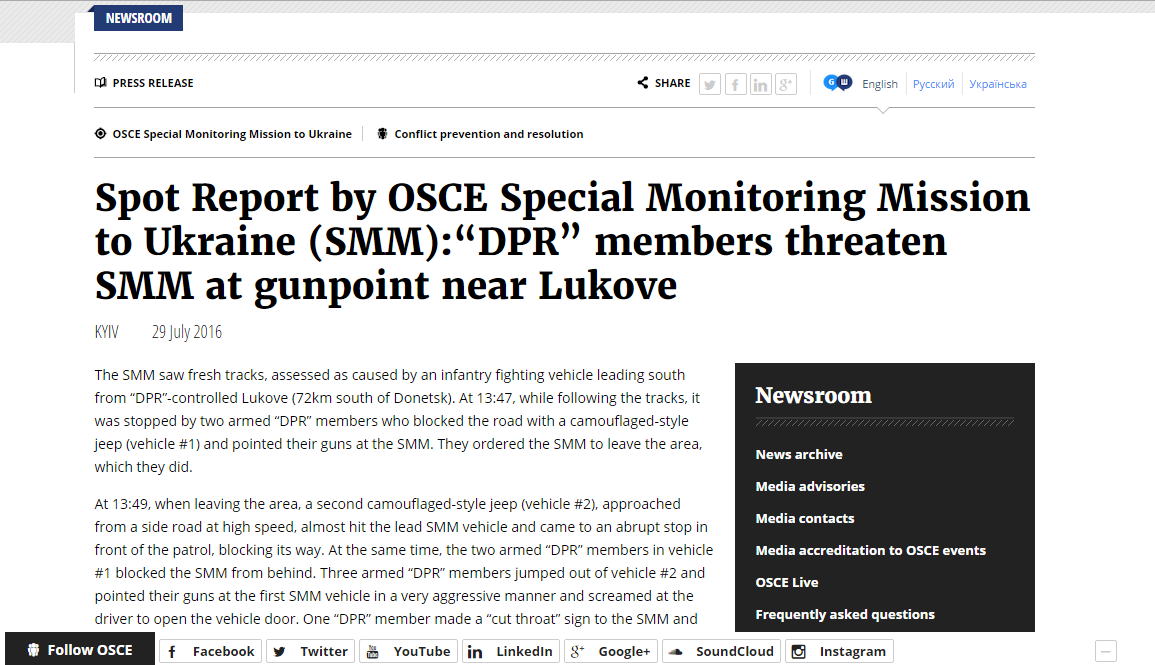The width and height of the screenshot is (1155, 665).
Task: Click the Spot Report article headline
Action: pyautogui.click(x=562, y=242)
